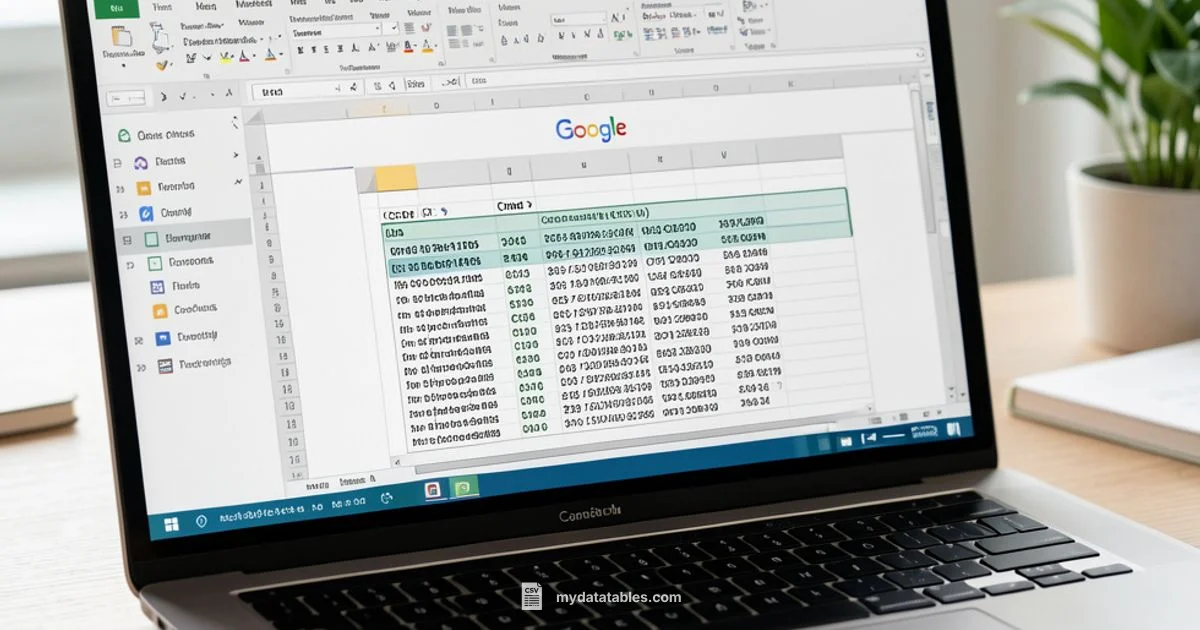Toggle underline formatting in the Font group
Screen dimensions: 1200x630
click(x=326, y=48)
